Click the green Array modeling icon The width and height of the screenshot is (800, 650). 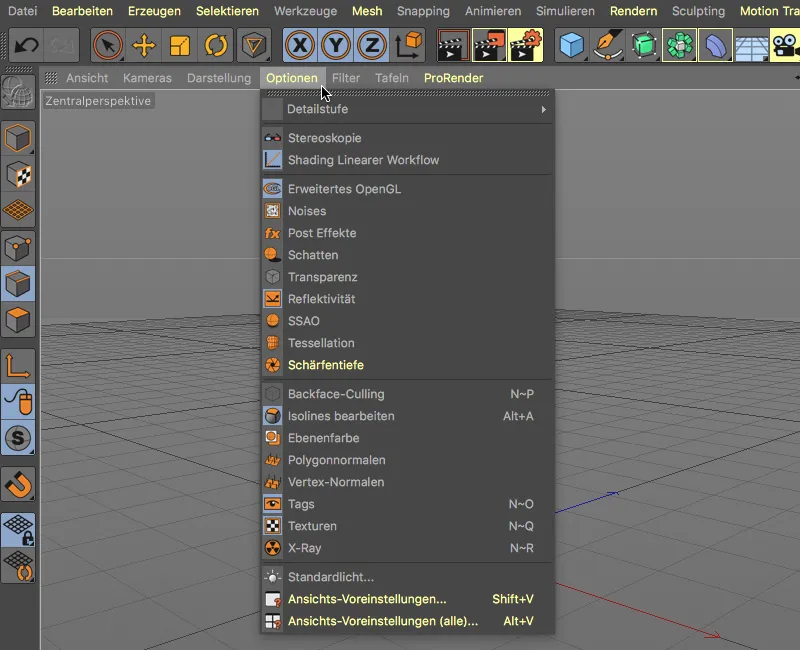[x=680, y=45]
